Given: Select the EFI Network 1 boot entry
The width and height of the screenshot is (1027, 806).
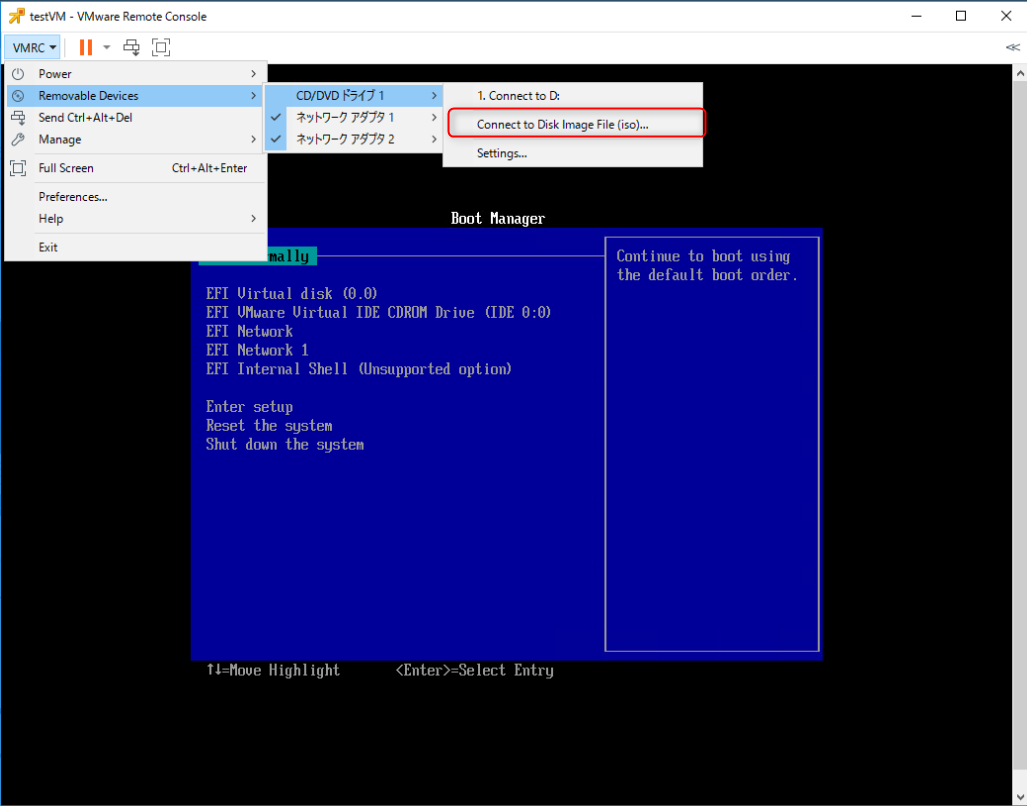Looking at the screenshot, I should [257, 350].
